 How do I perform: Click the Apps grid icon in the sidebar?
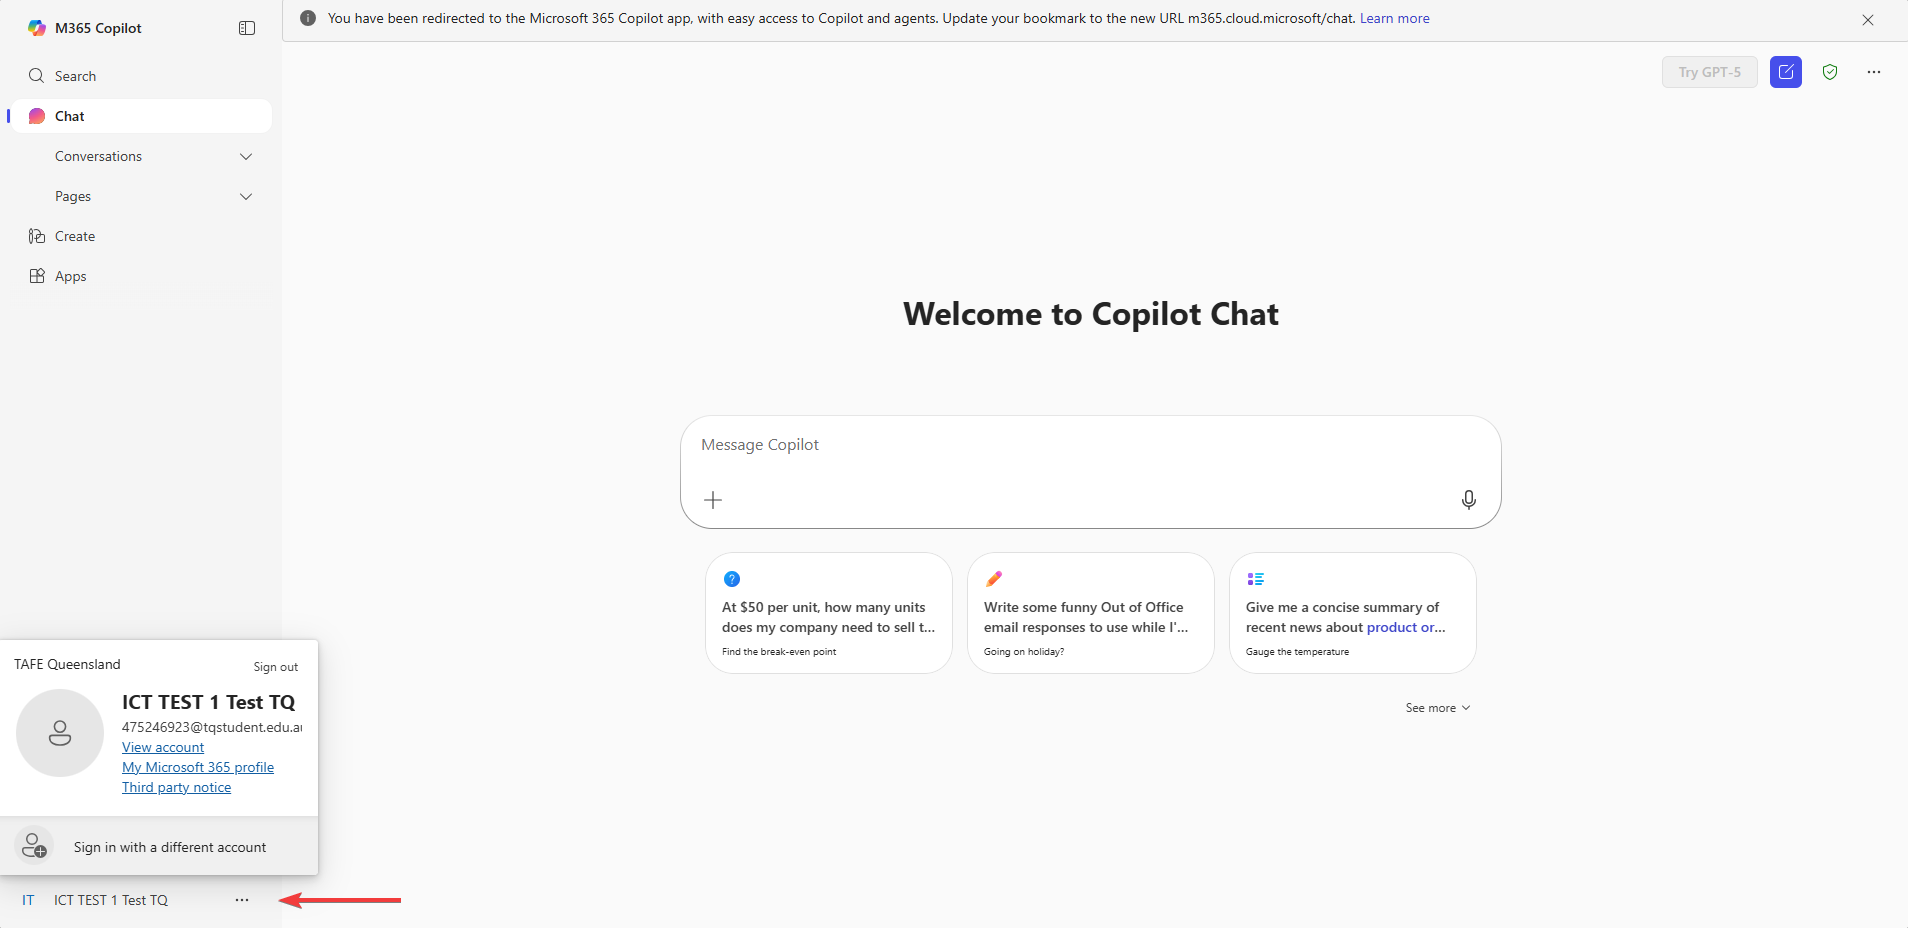(x=37, y=276)
